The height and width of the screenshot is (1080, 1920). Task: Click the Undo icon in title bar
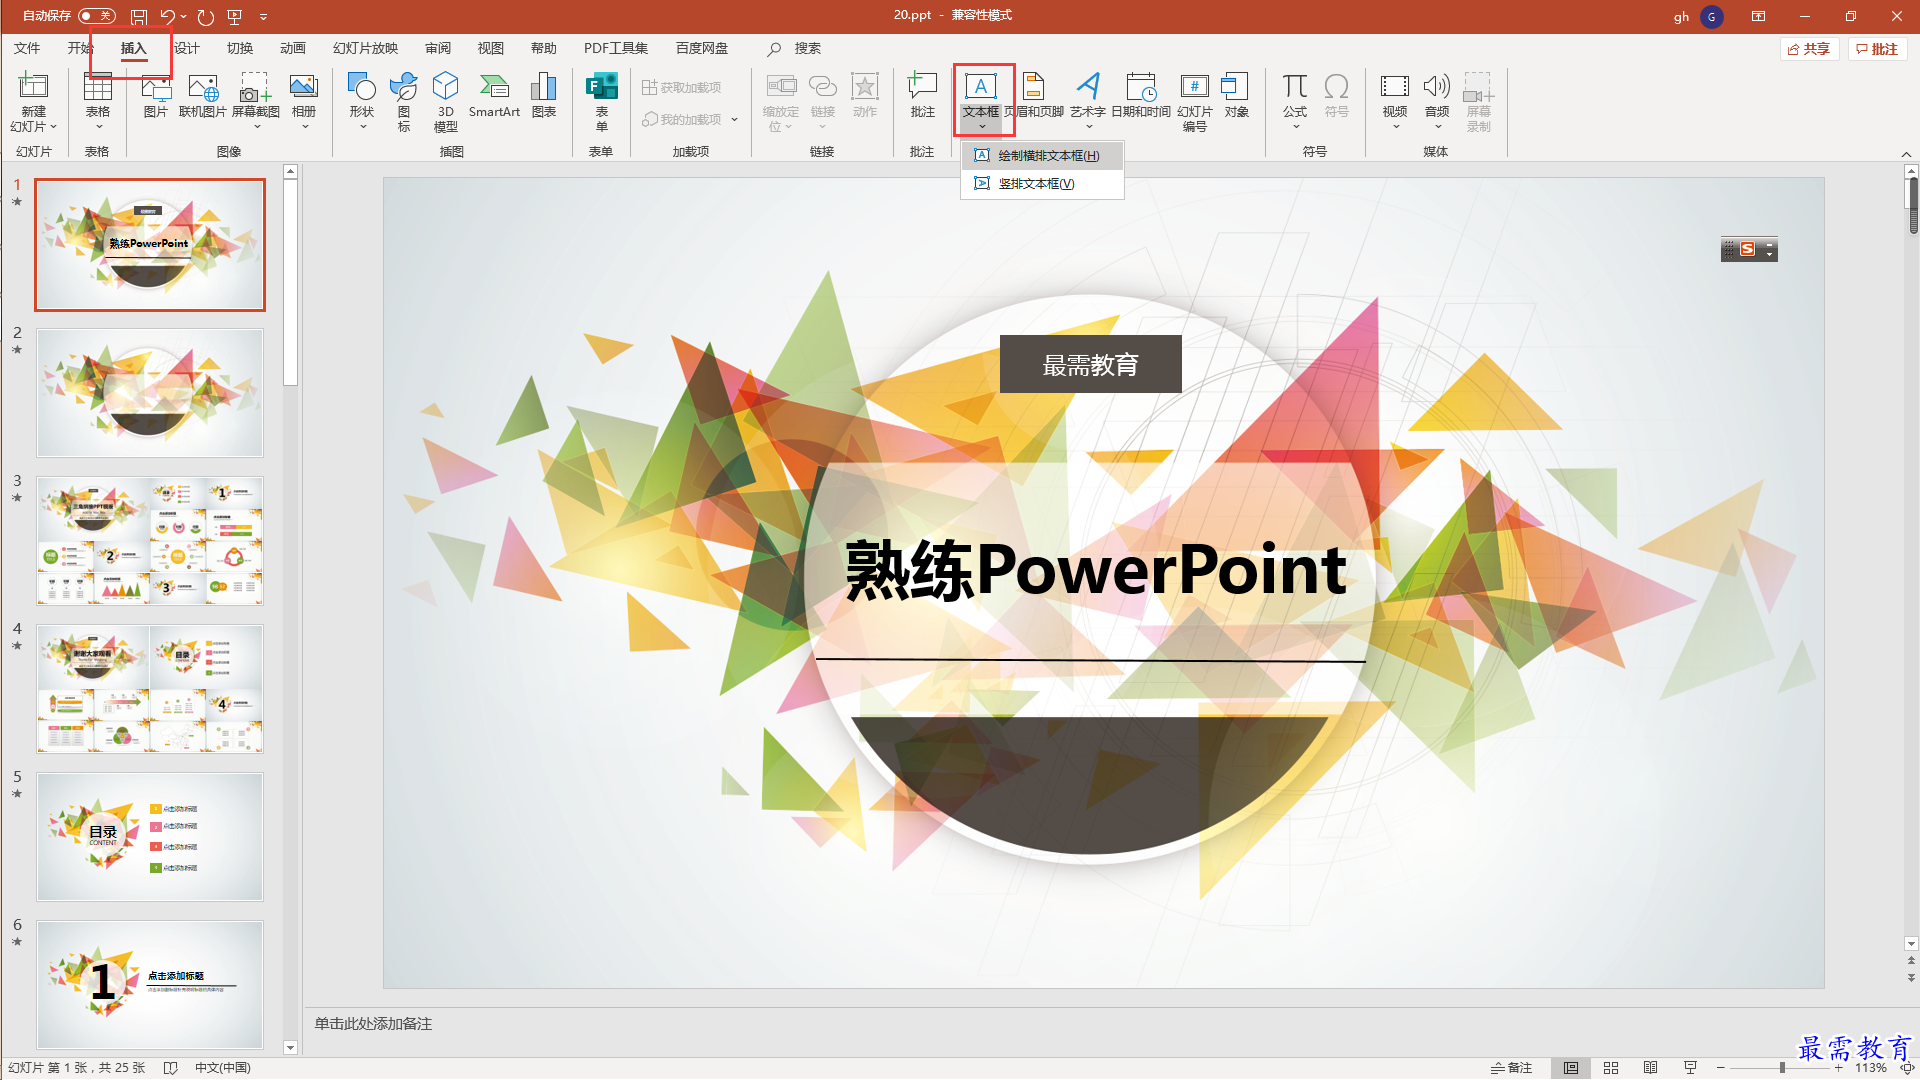(167, 16)
